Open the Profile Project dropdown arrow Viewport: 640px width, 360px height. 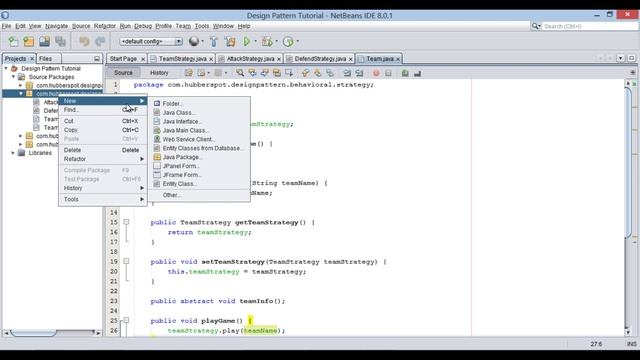click(x=298, y=41)
